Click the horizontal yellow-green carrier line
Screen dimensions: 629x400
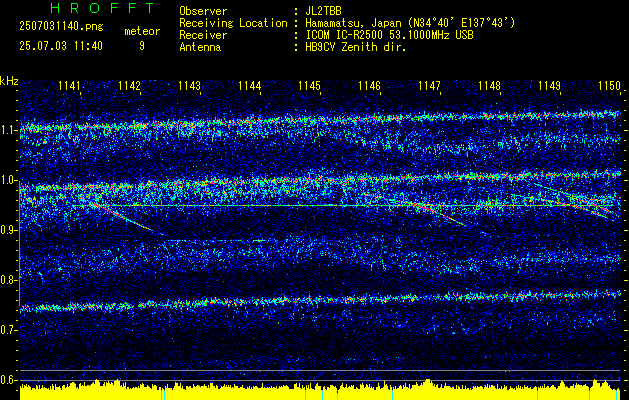click(343, 205)
